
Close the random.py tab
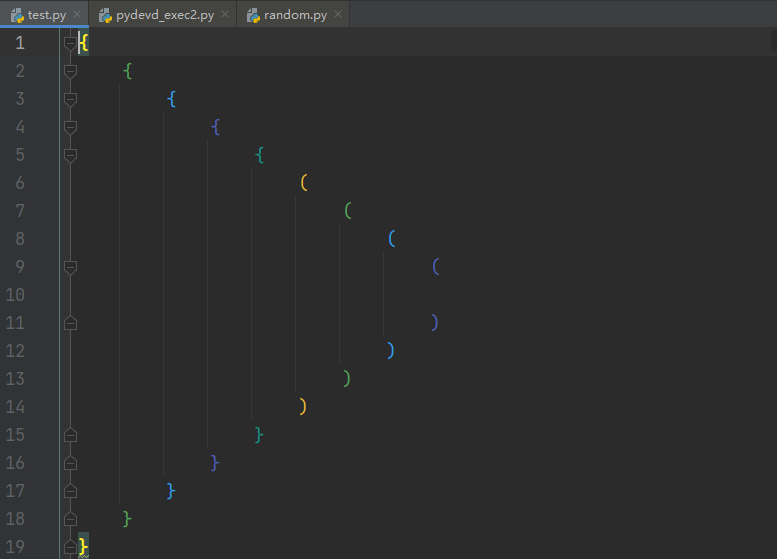point(338,14)
